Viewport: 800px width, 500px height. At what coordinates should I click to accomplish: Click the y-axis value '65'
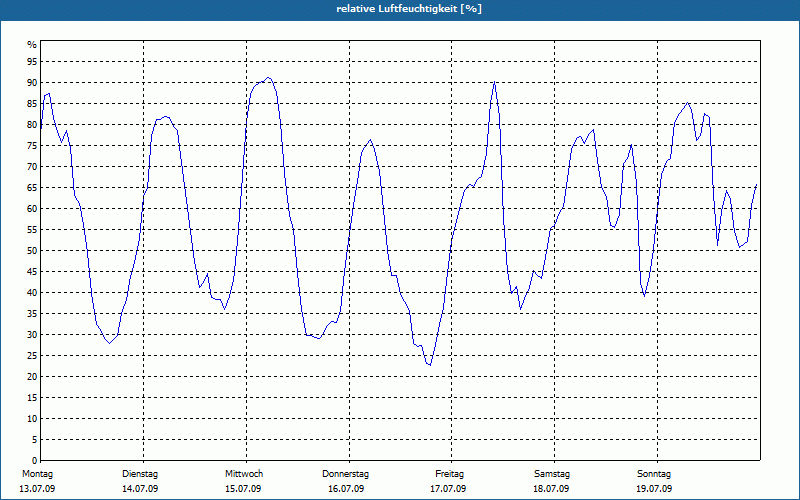pos(32,188)
